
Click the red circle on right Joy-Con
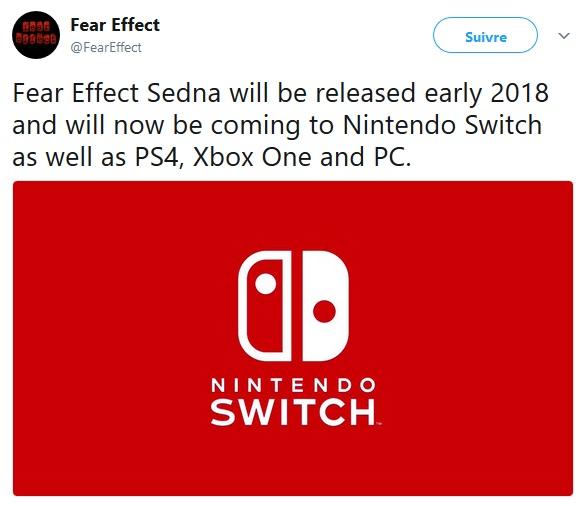click(325, 311)
